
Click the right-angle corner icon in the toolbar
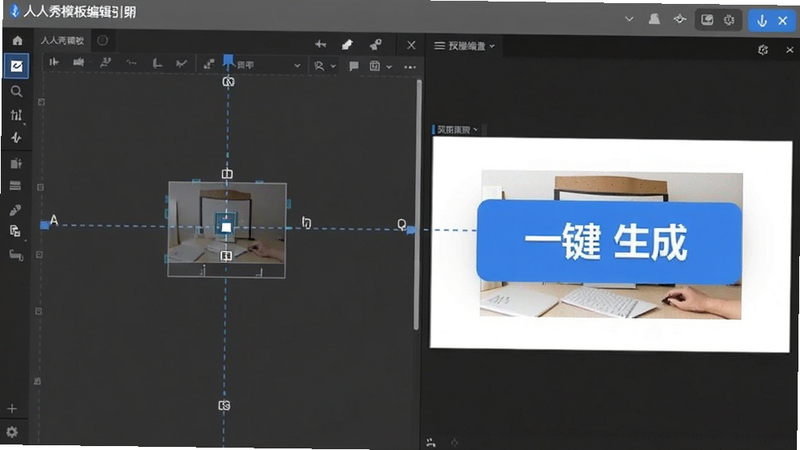157,63
